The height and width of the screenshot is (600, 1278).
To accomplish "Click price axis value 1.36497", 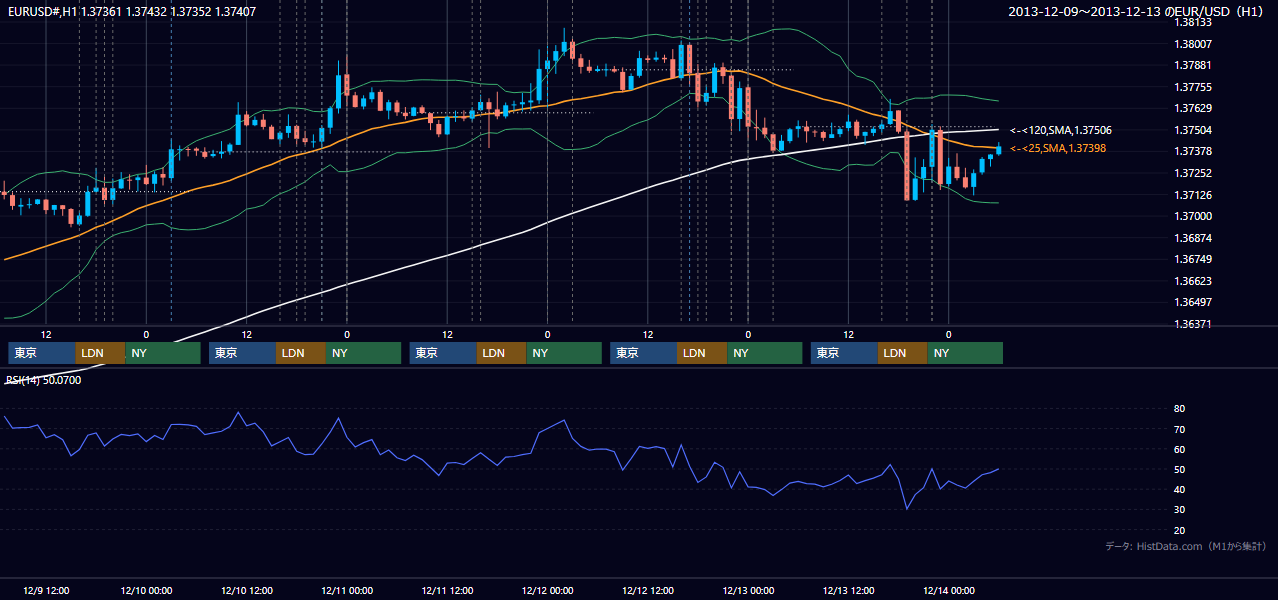I will (x=1194, y=302).
